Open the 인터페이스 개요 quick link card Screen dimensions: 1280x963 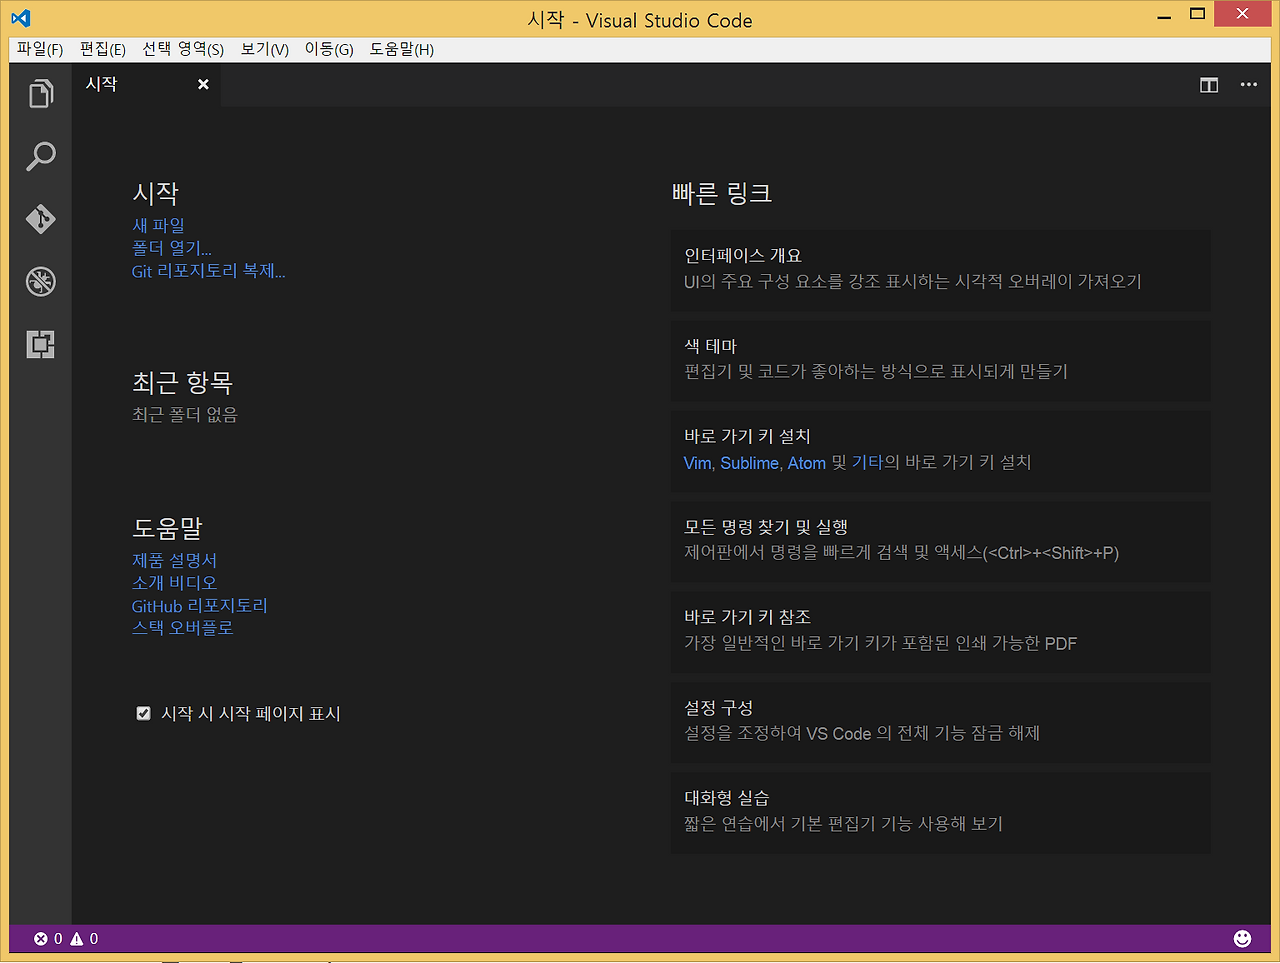click(x=940, y=270)
